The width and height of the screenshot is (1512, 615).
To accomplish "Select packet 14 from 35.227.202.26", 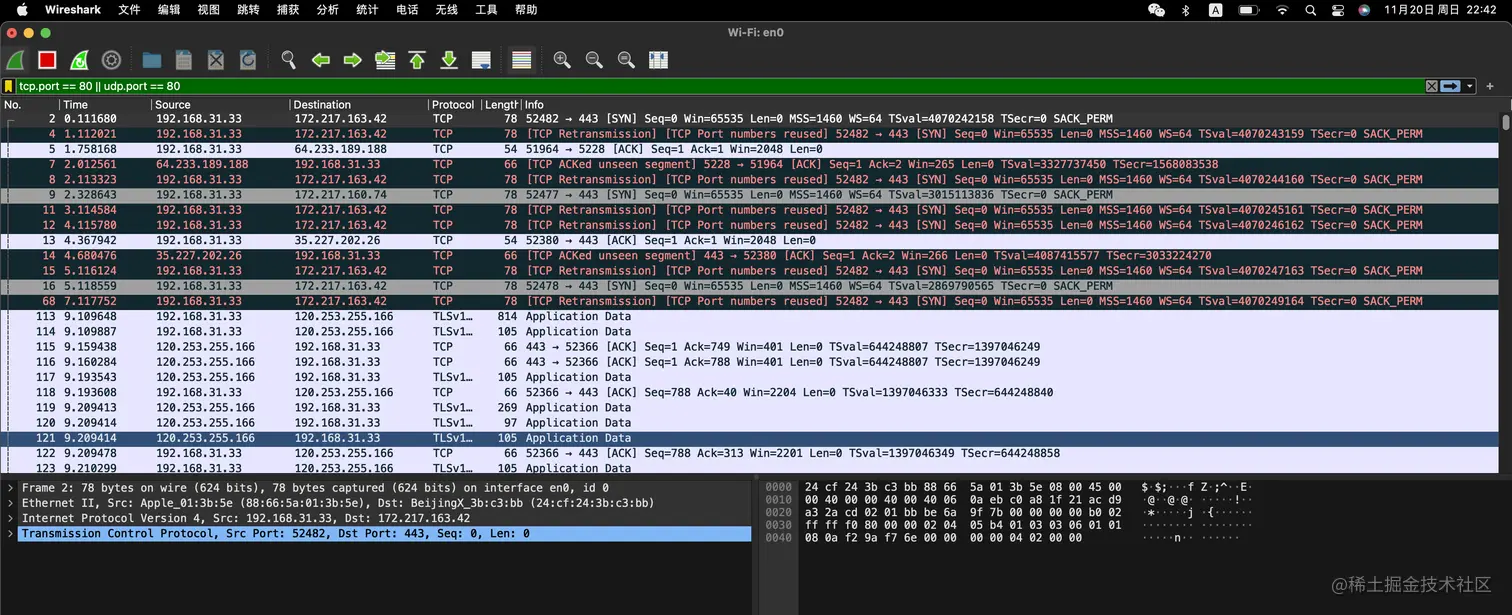I will [x=750, y=255].
